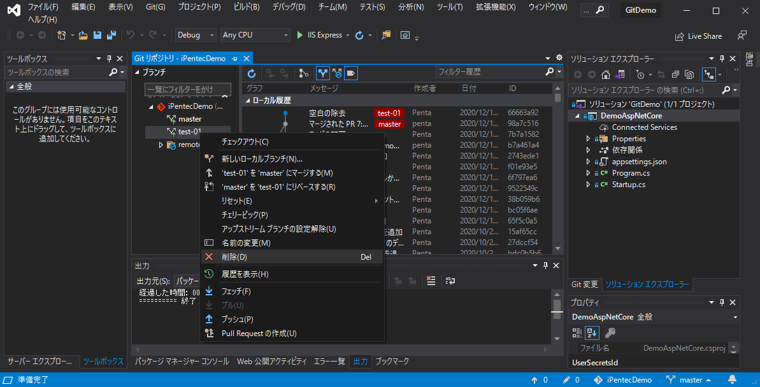Screen dimensions: 760x387
Task: Open Any CPU platform dropdown
Action: (255, 35)
